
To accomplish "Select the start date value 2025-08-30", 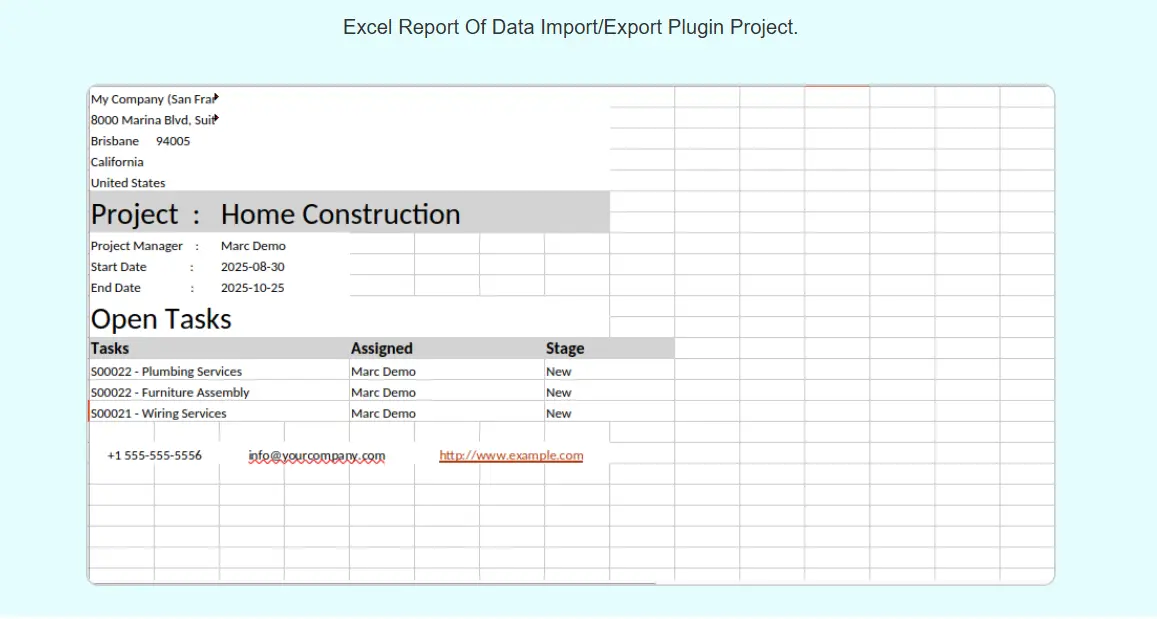I will pyautogui.click(x=252, y=267).
